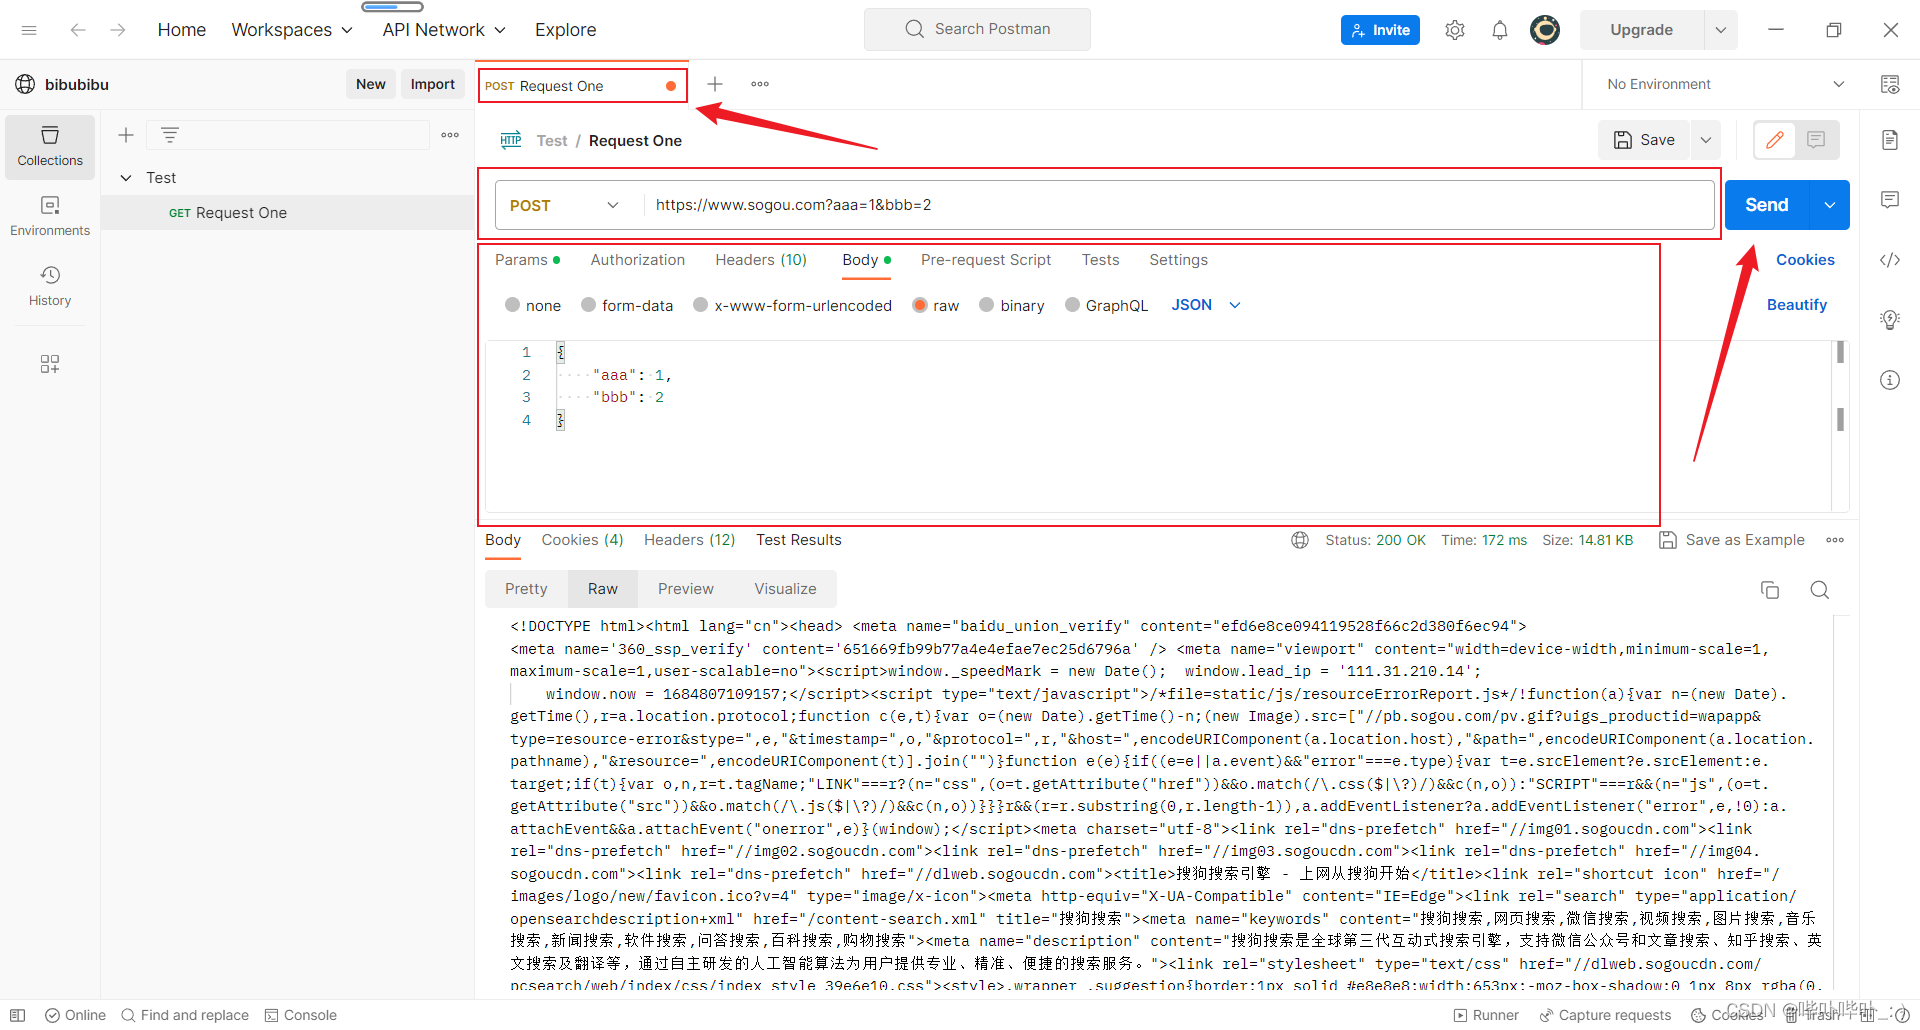Screen dimensions: 1920x1030
Task: Switch to comment mode icon
Action: pos(1817,140)
